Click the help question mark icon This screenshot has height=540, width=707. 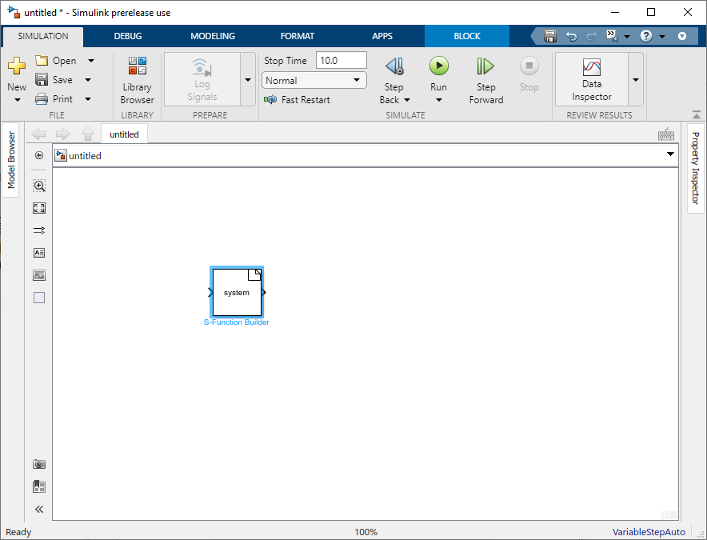pos(646,36)
